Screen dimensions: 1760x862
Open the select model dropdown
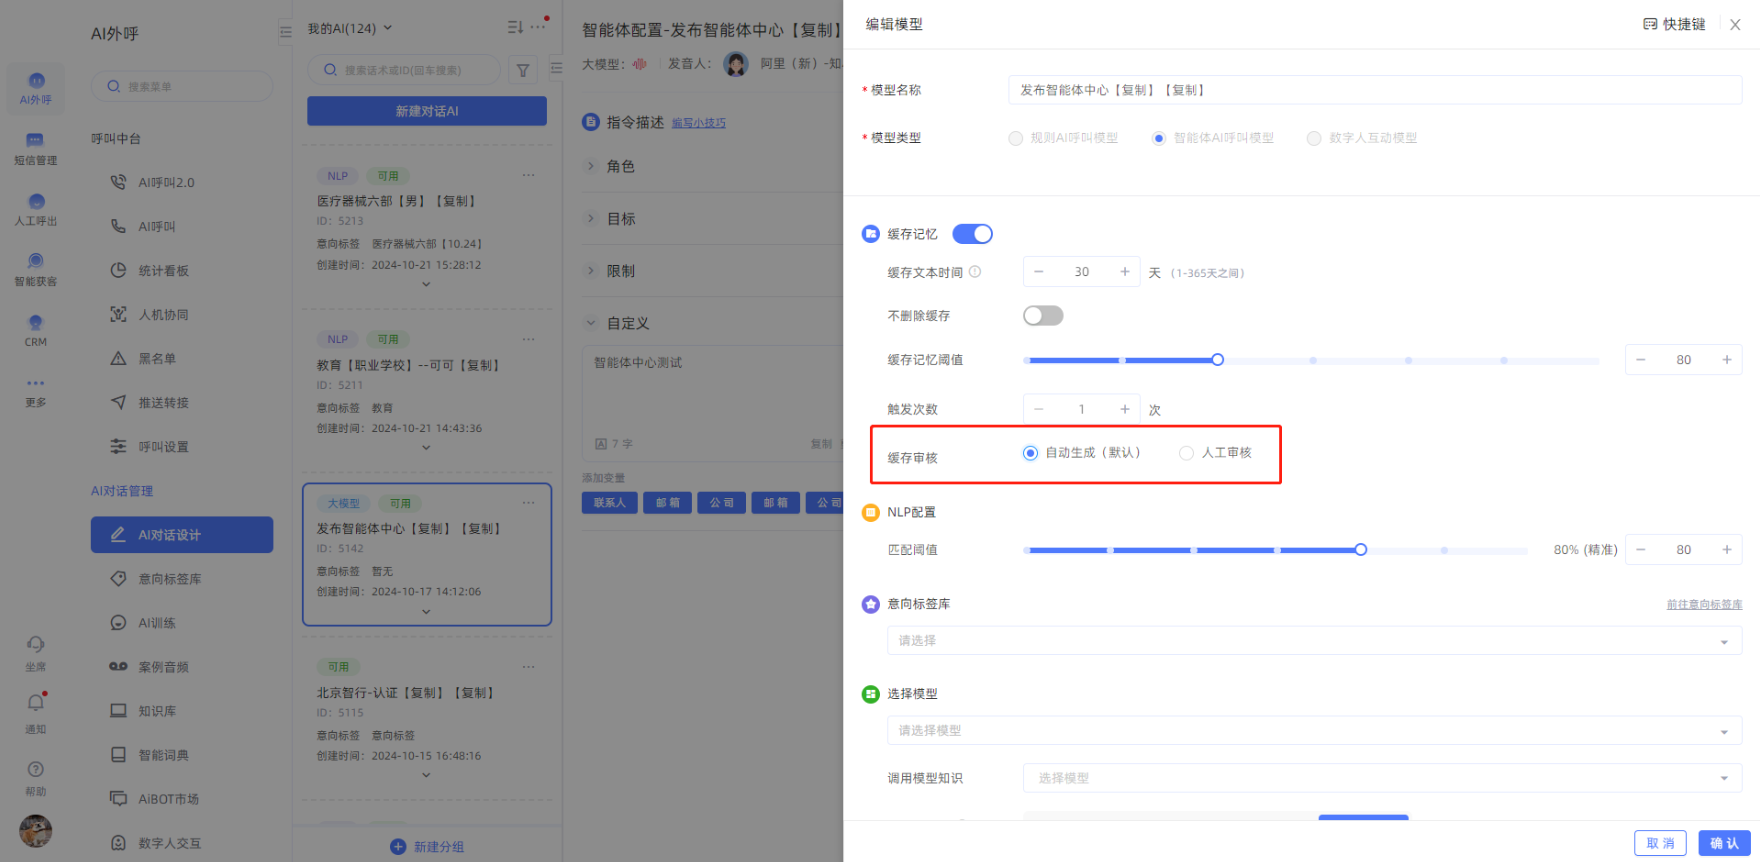1313,731
